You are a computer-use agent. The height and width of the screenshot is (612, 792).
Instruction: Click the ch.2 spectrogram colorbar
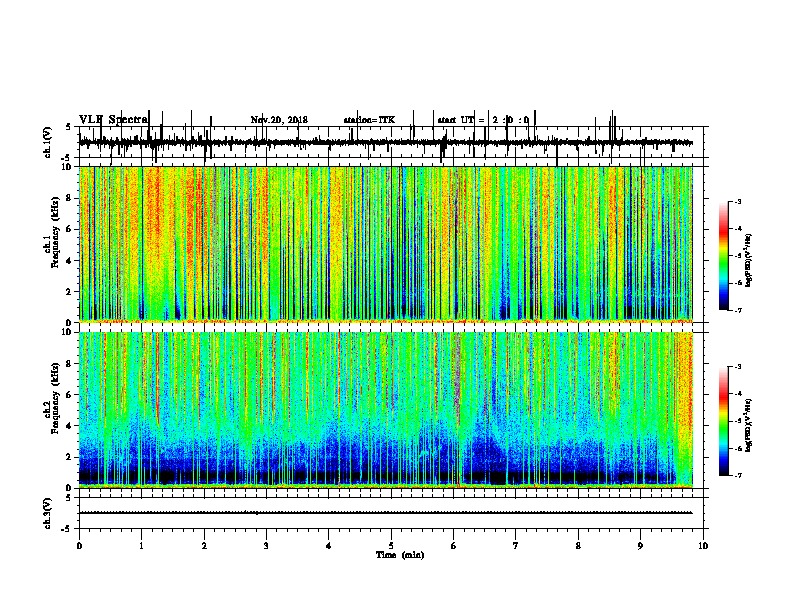click(724, 421)
